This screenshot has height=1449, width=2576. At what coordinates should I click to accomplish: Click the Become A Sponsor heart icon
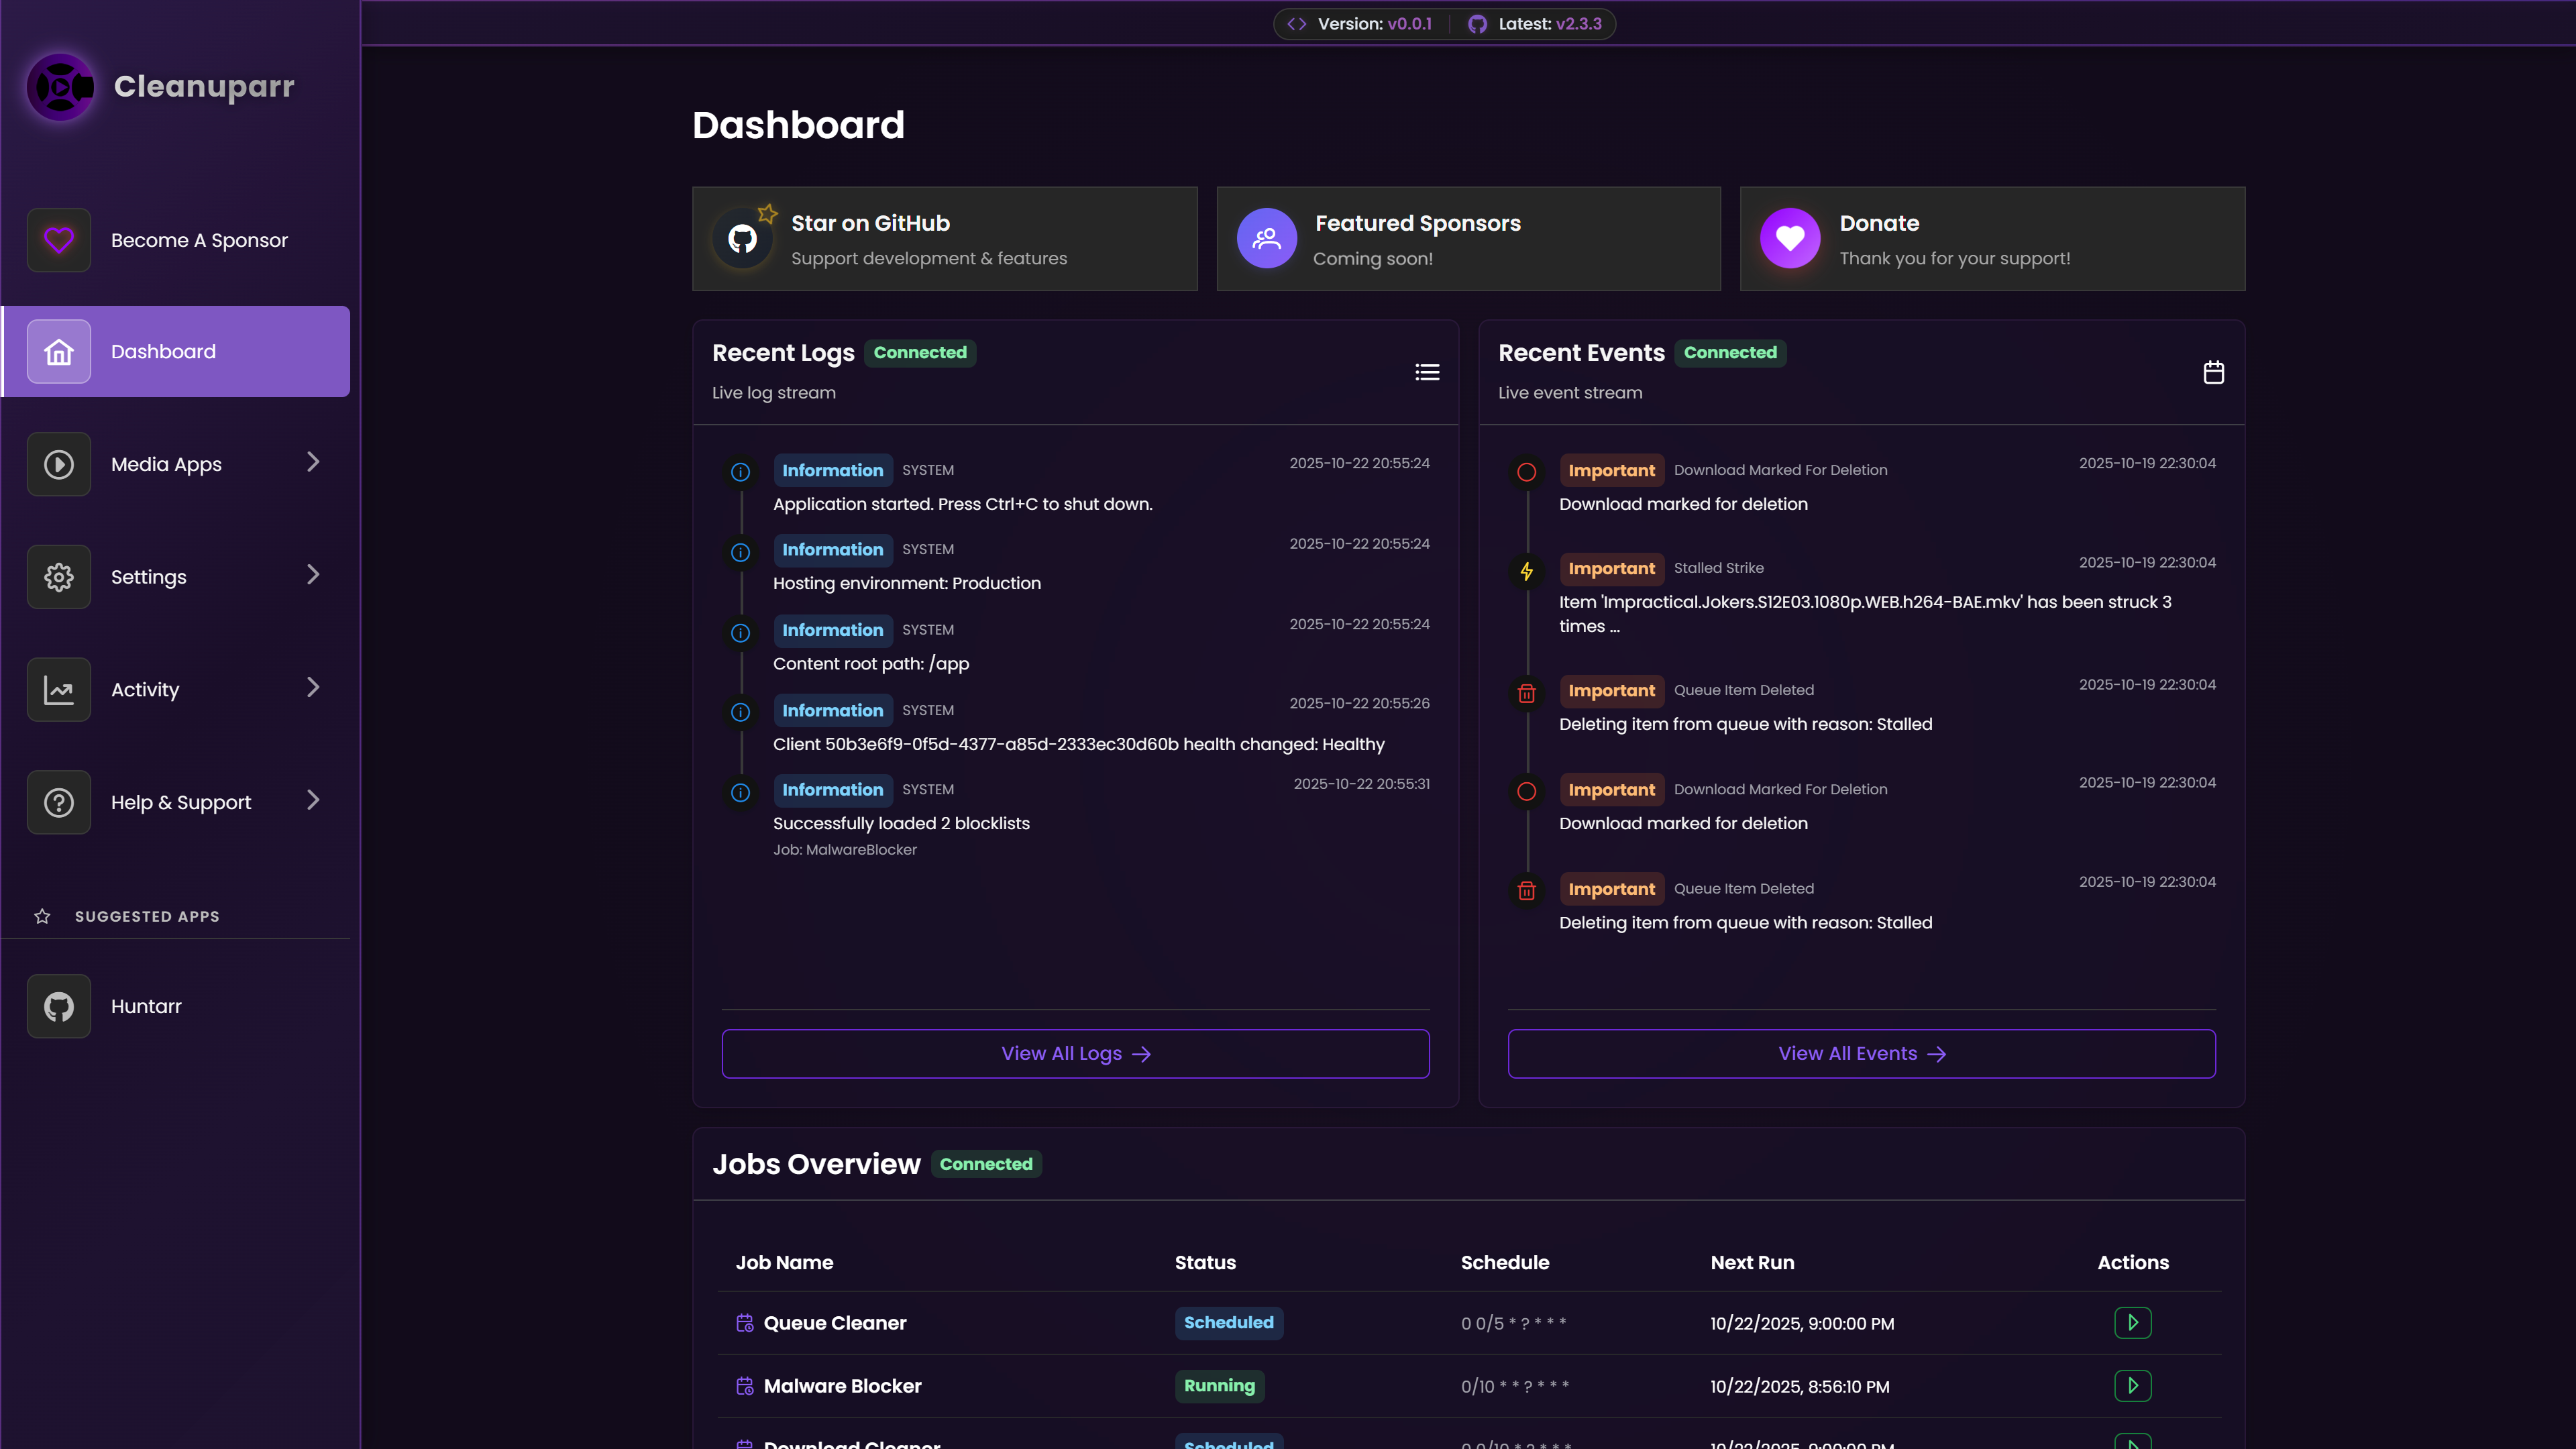tap(59, 240)
